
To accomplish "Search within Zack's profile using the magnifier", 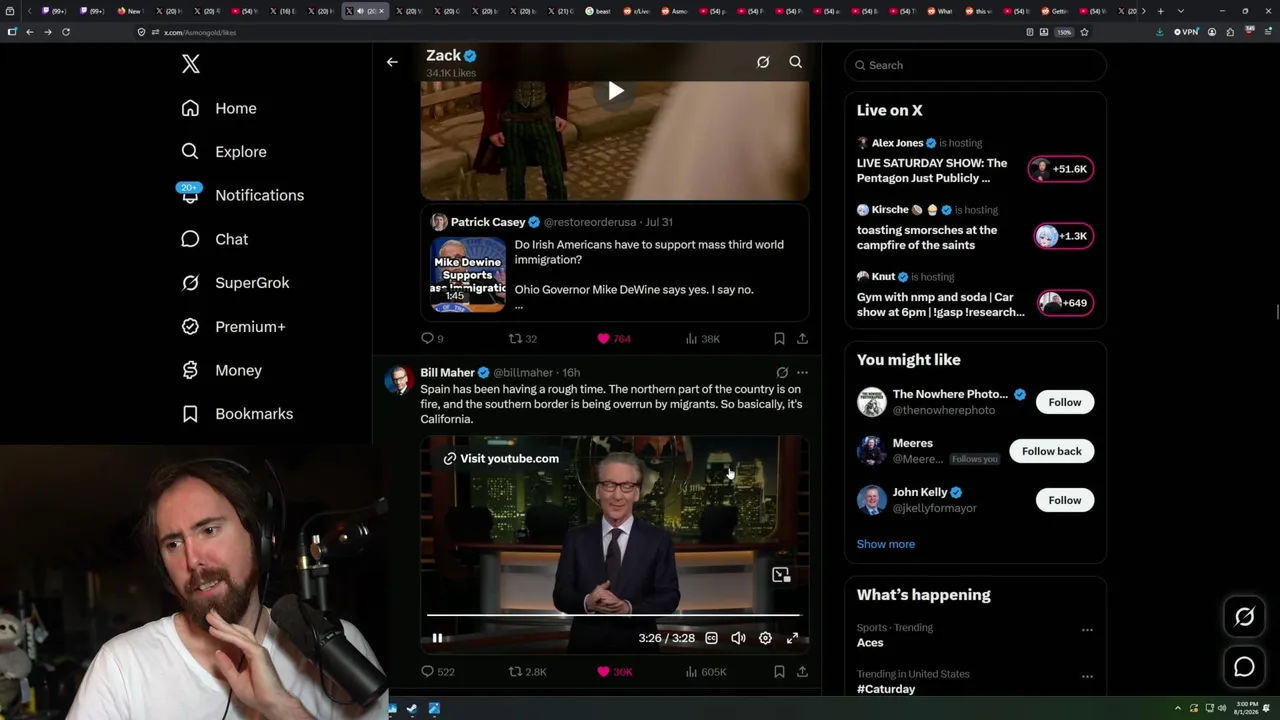I will (796, 62).
